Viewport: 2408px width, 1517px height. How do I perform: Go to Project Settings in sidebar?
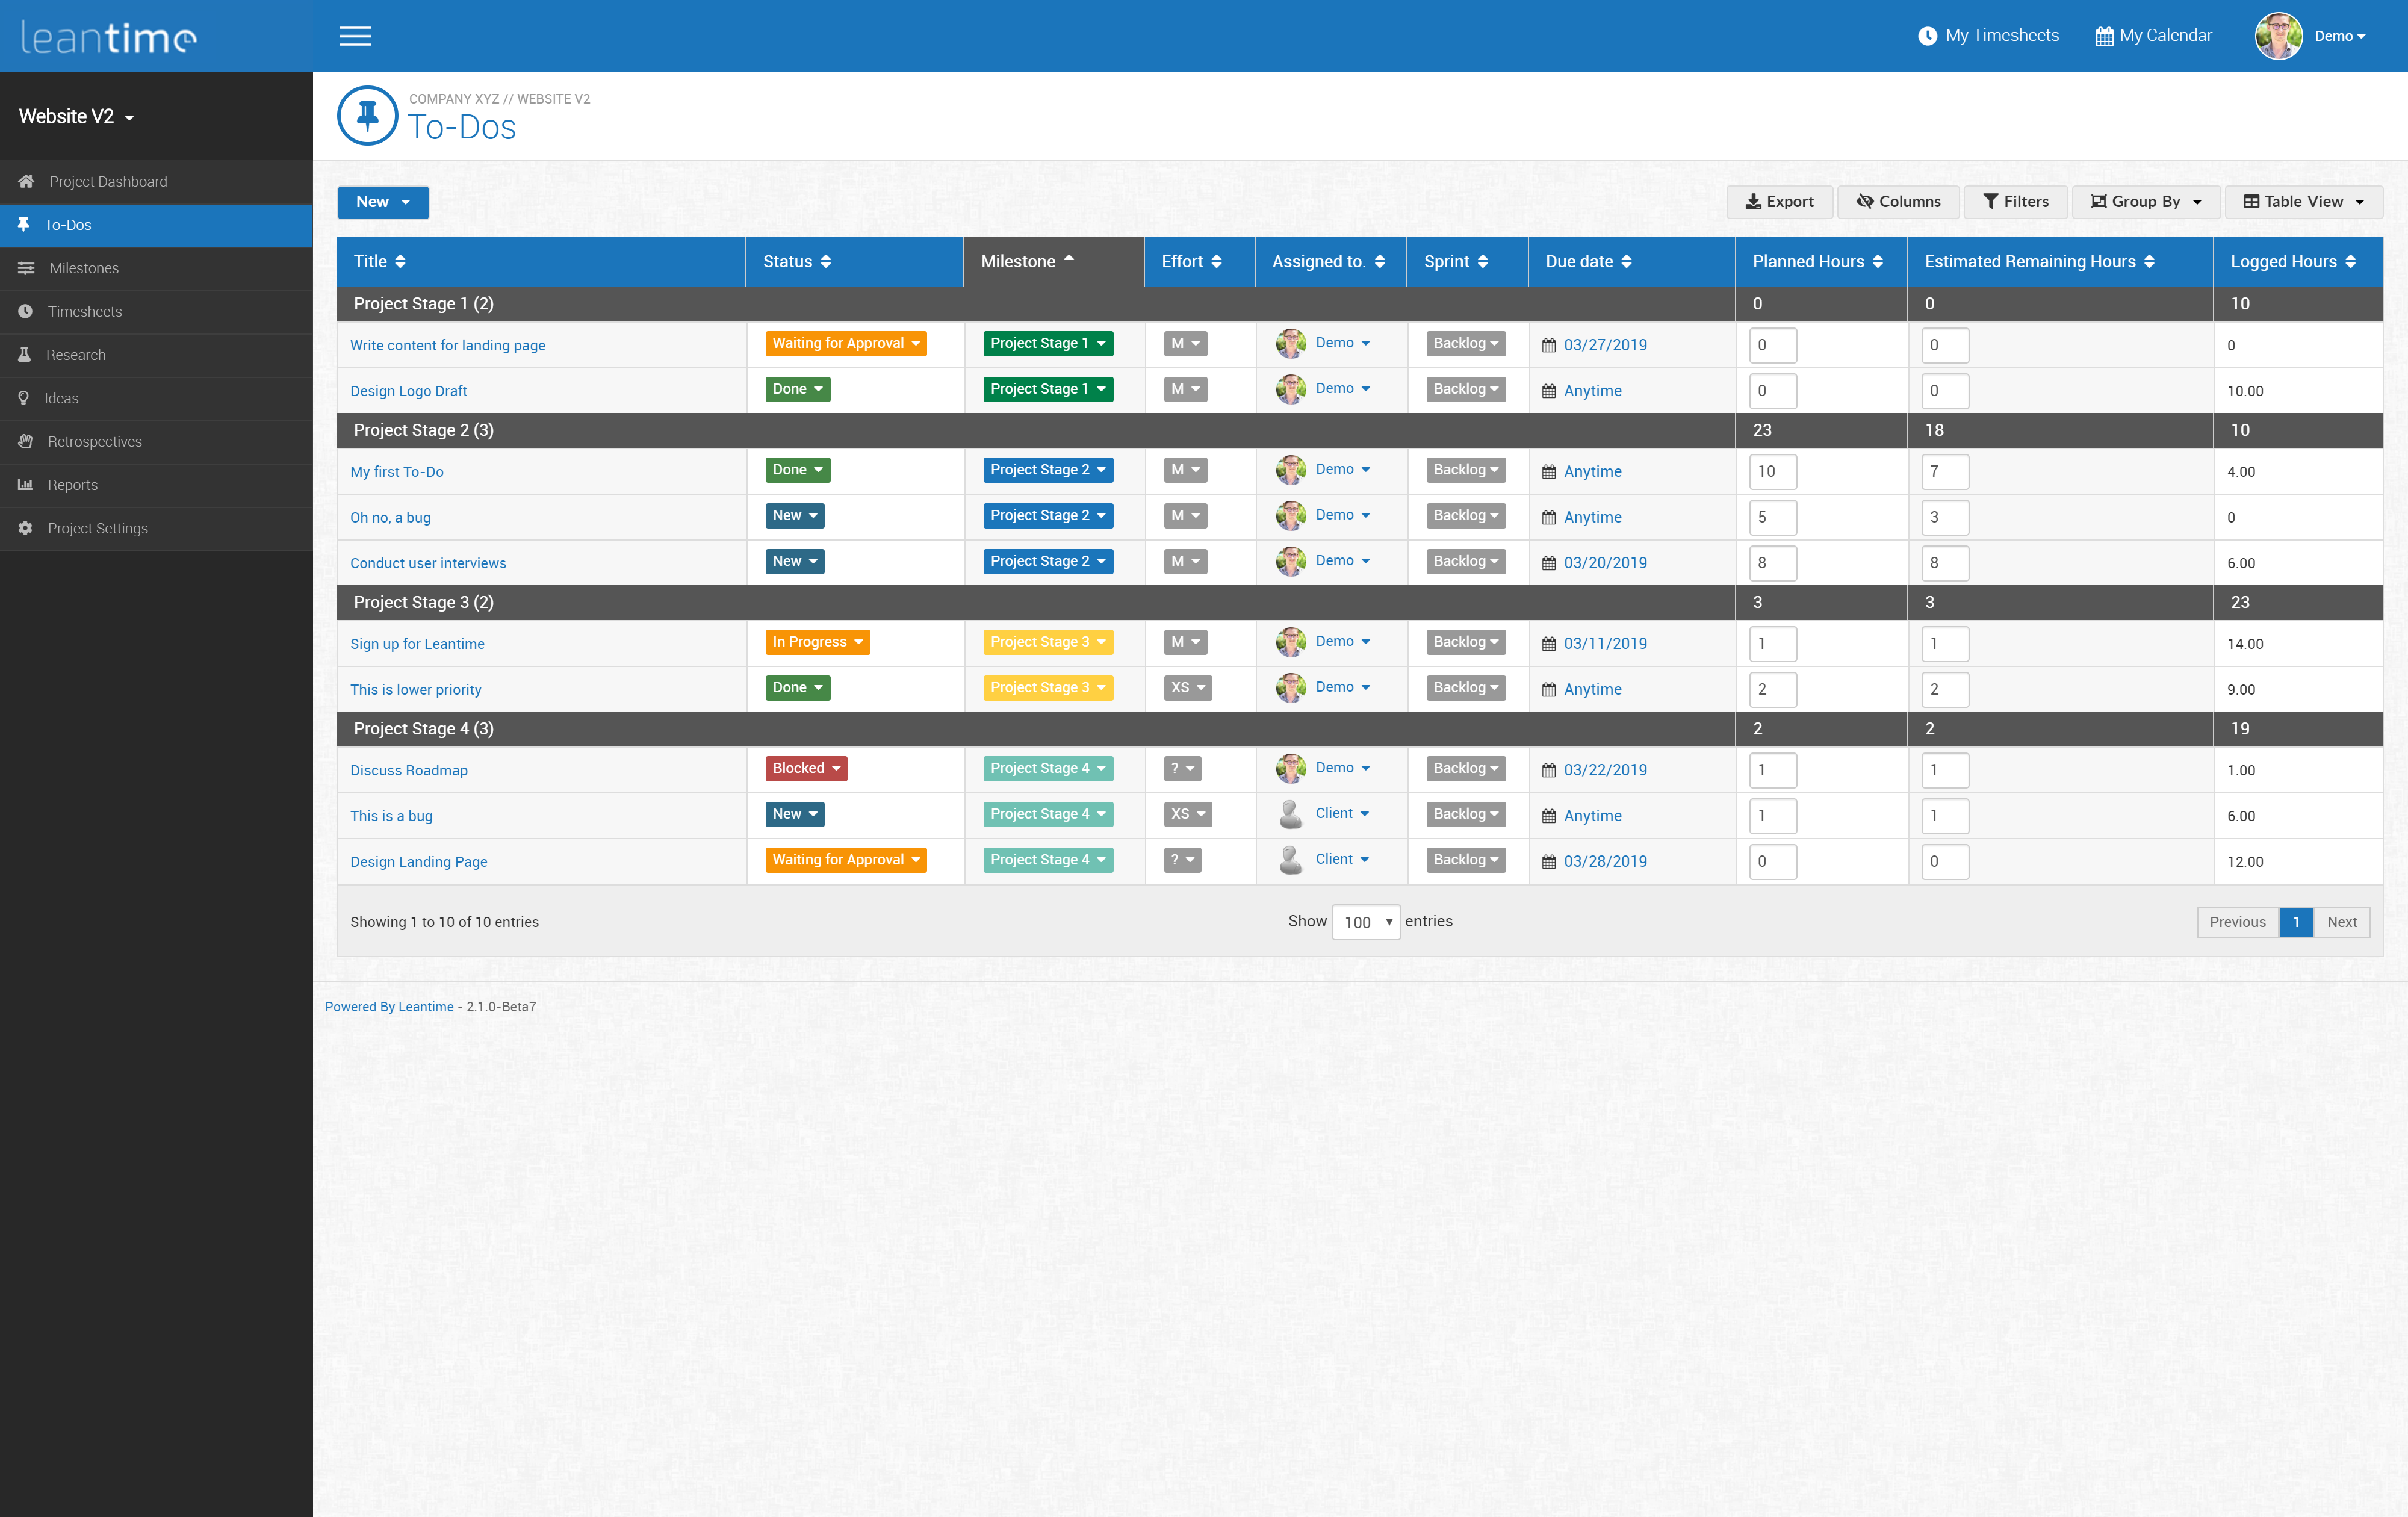(98, 528)
